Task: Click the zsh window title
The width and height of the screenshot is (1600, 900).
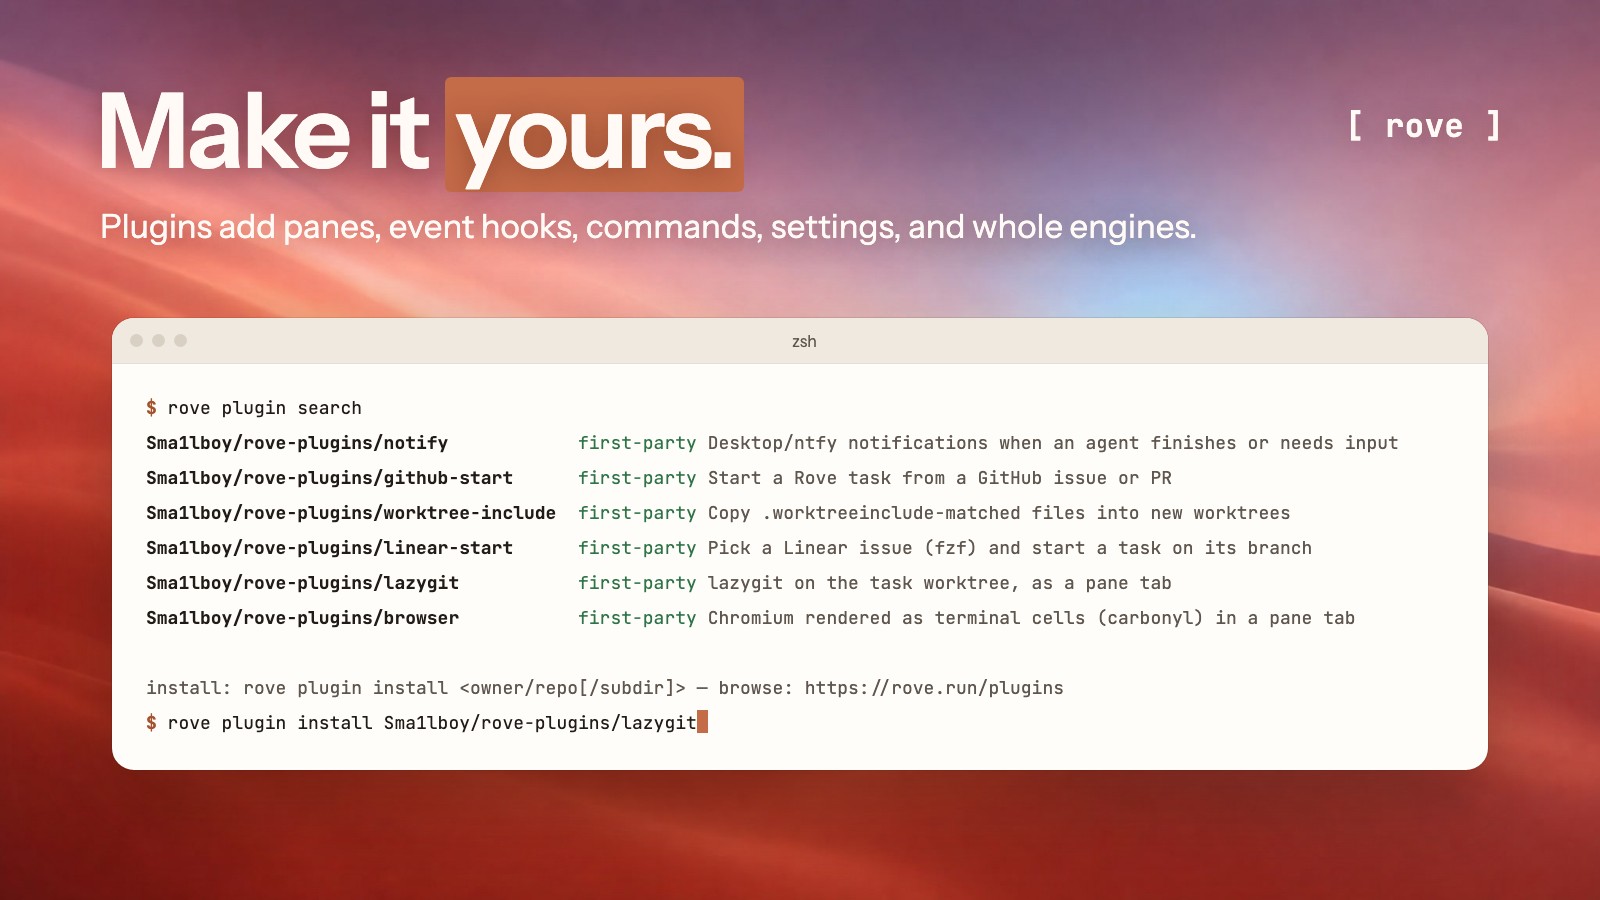Action: (804, 342)
